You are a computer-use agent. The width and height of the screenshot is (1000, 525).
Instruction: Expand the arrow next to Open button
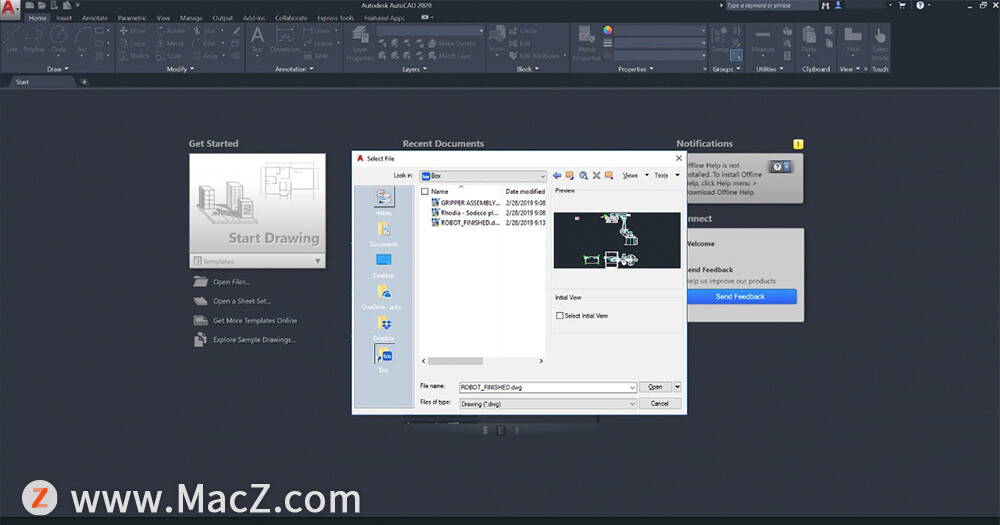pyautogui.click(x=677, y=387)
